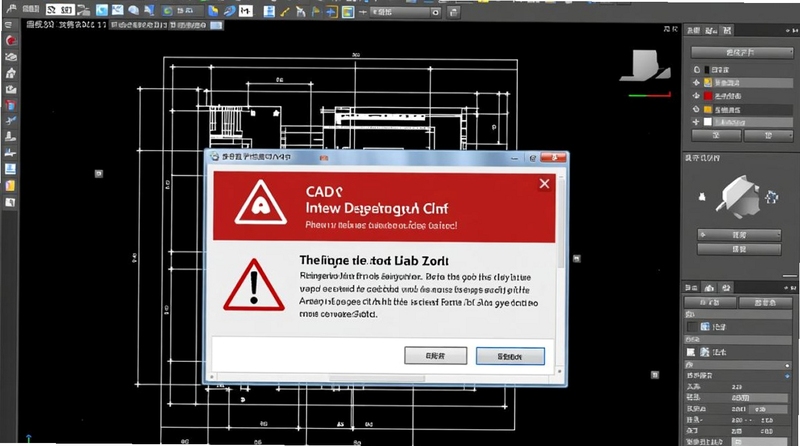Toggle the white checkbox in second properties section
Viewport: 800px width, 446px height.
(x=690, y=352)
